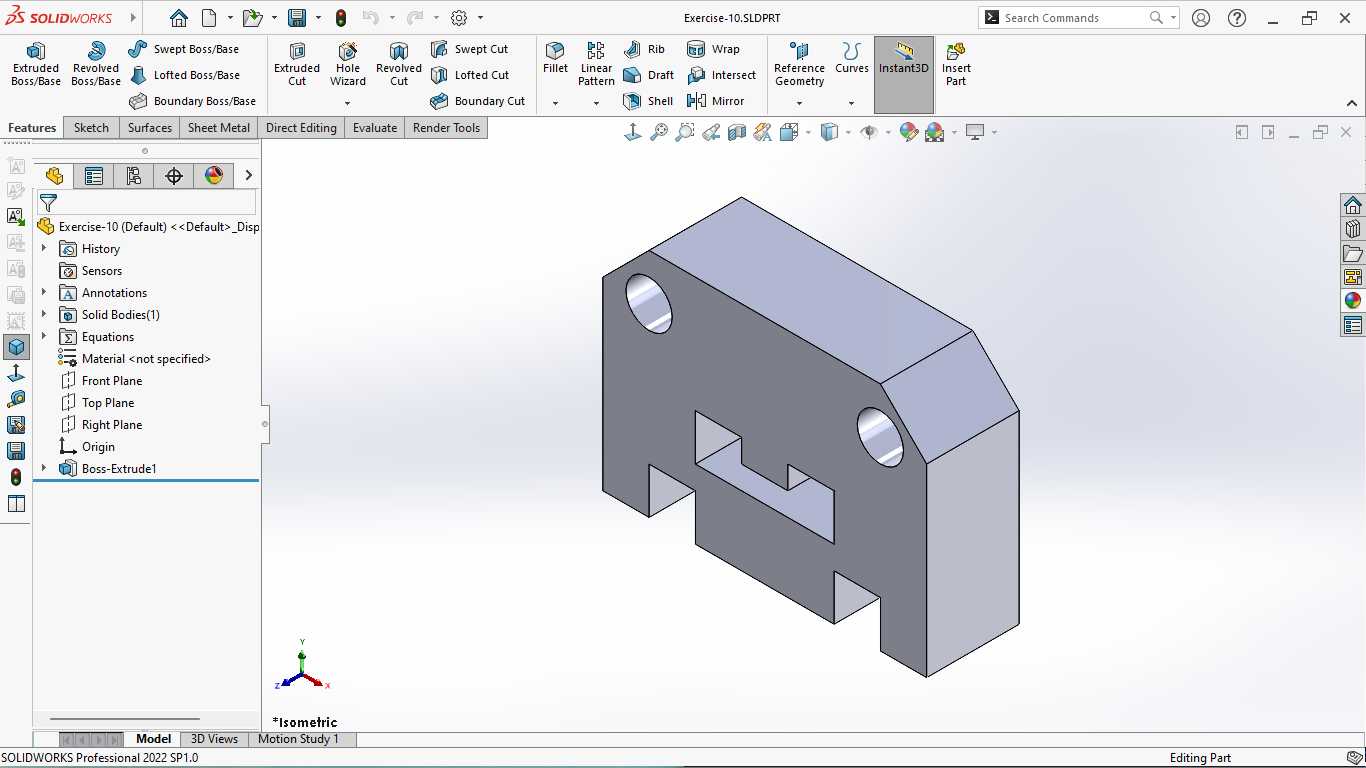Viewport: 1366px width, 768px height.
Task: Open the DimXpertManager tab
Action: point(174,176)
